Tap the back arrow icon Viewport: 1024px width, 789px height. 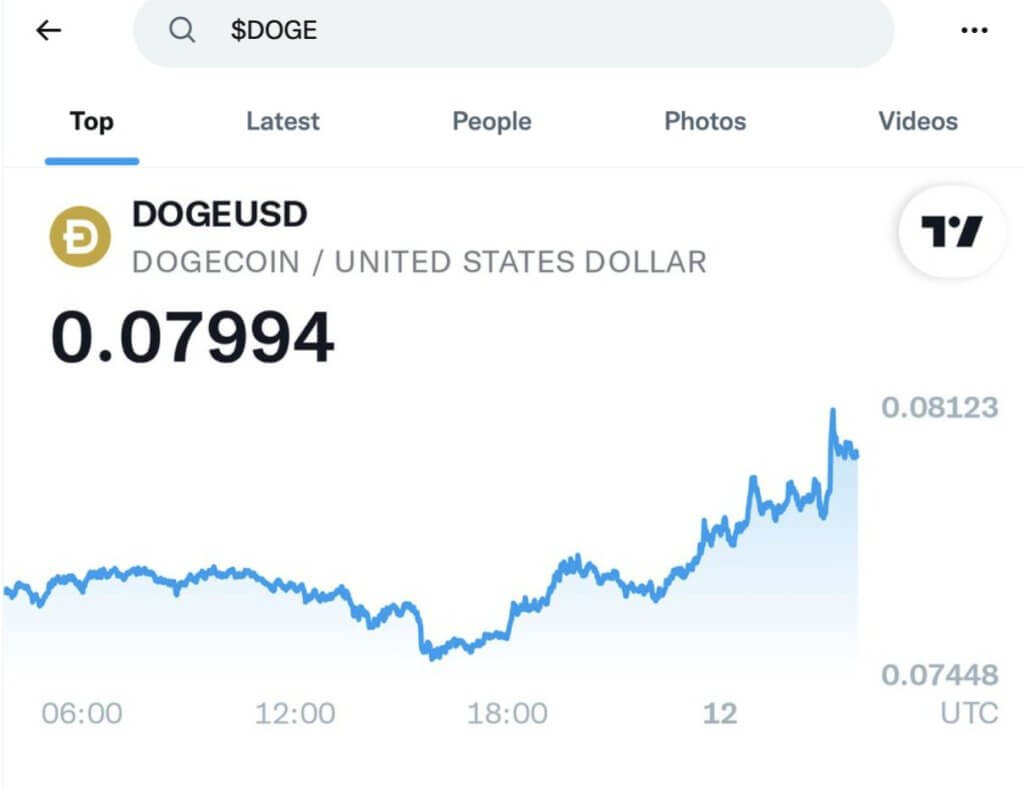(48, 31)
